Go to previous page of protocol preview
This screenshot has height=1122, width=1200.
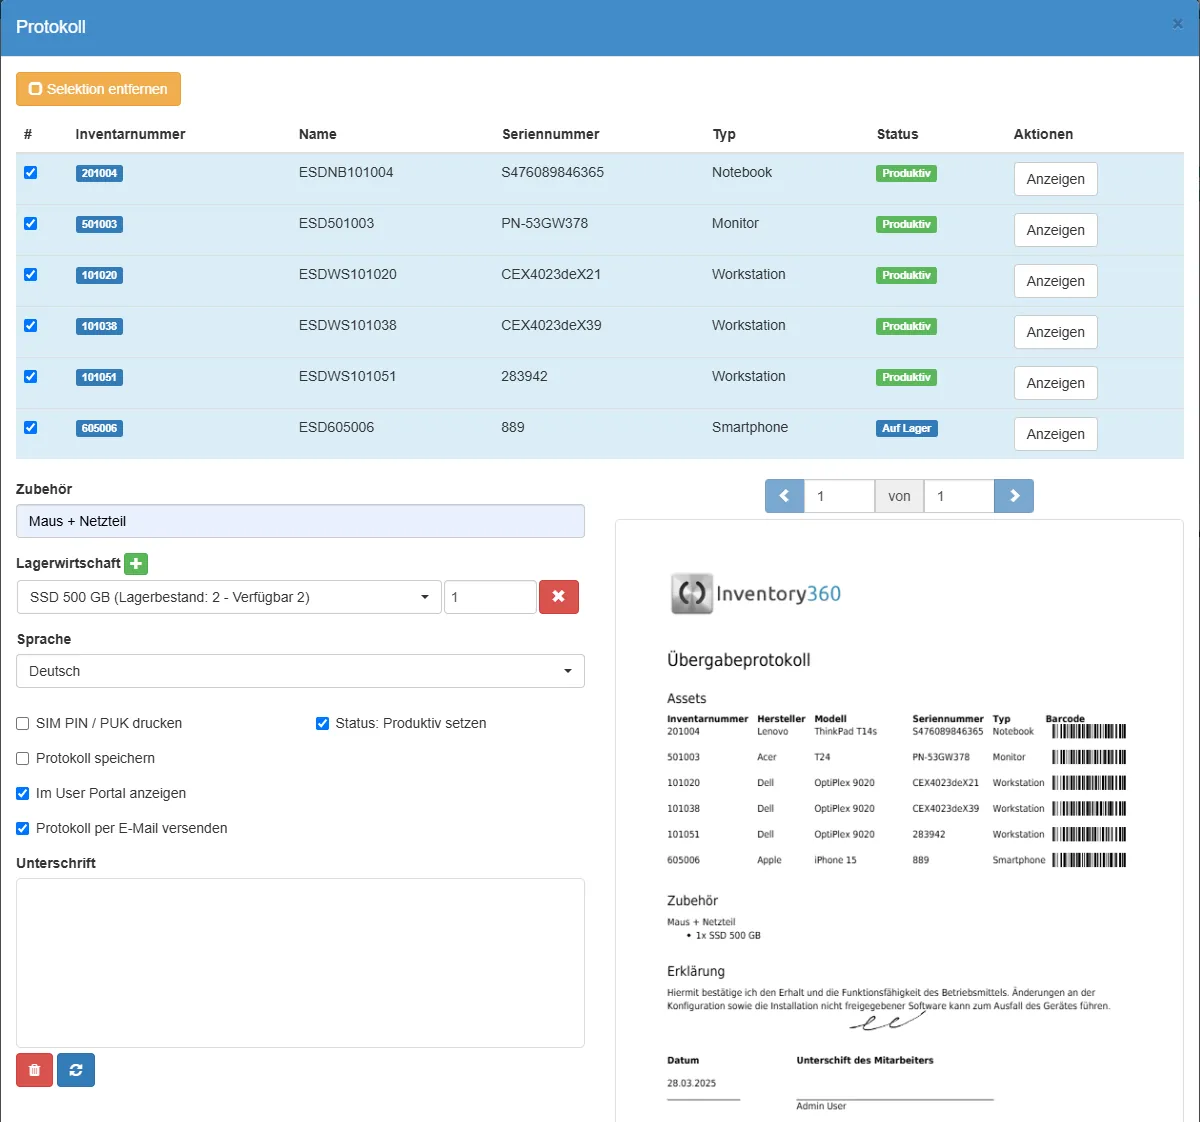tap(784, 496)
